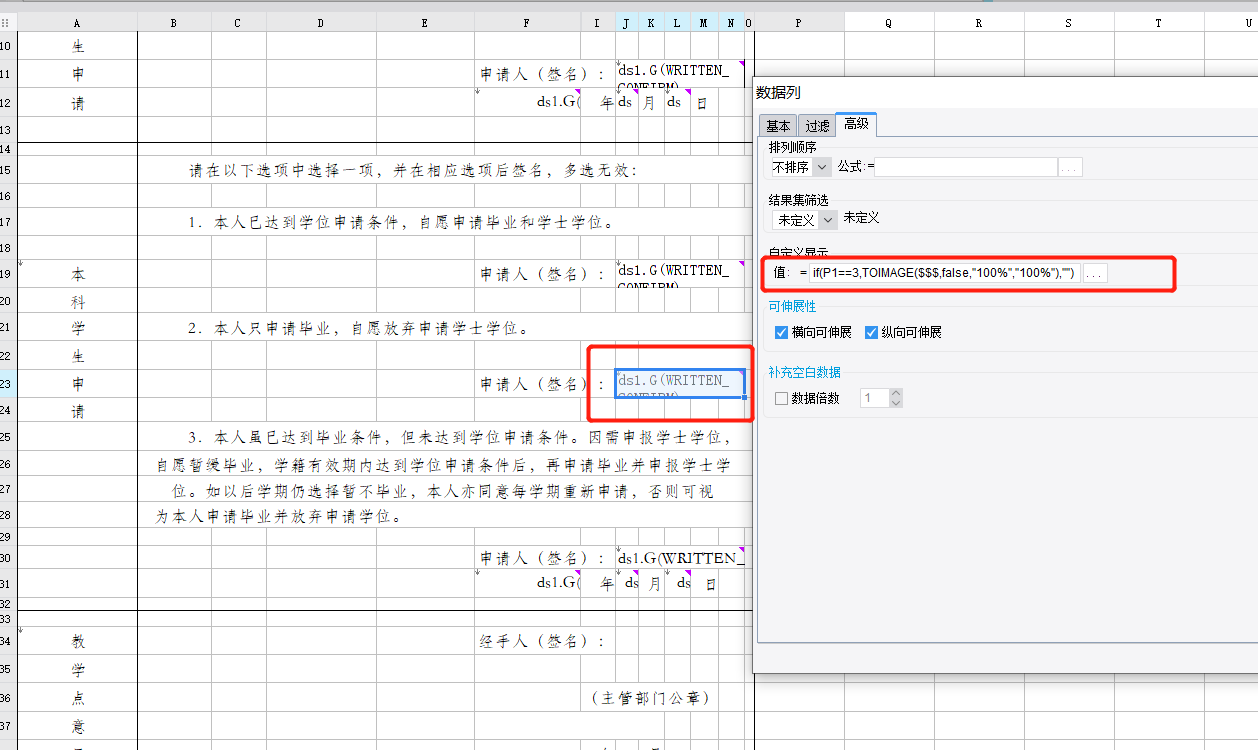The image size is (1258, 750).
Task: Click 申请人(签名) cell in row 30
Action: pos(542,558)
